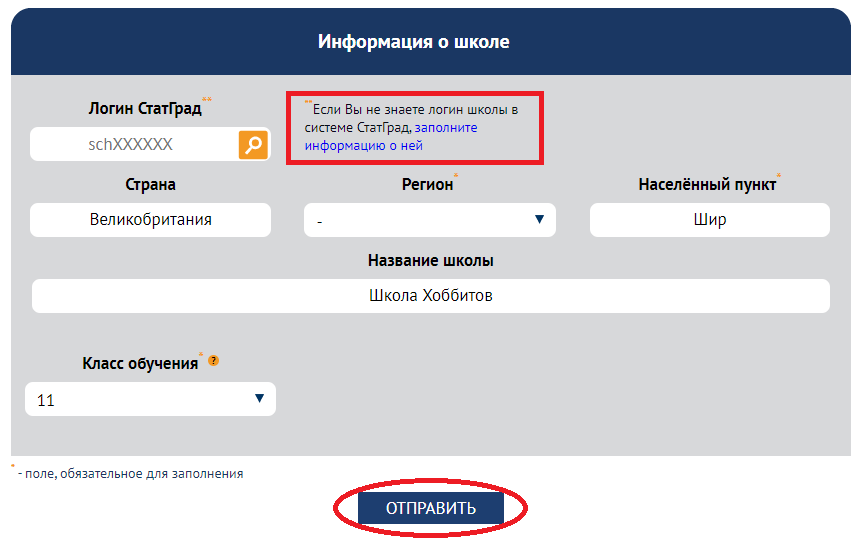Click the Населённый пункт label text
Viewport: 861px width, 551px height.
coord(707,184)
